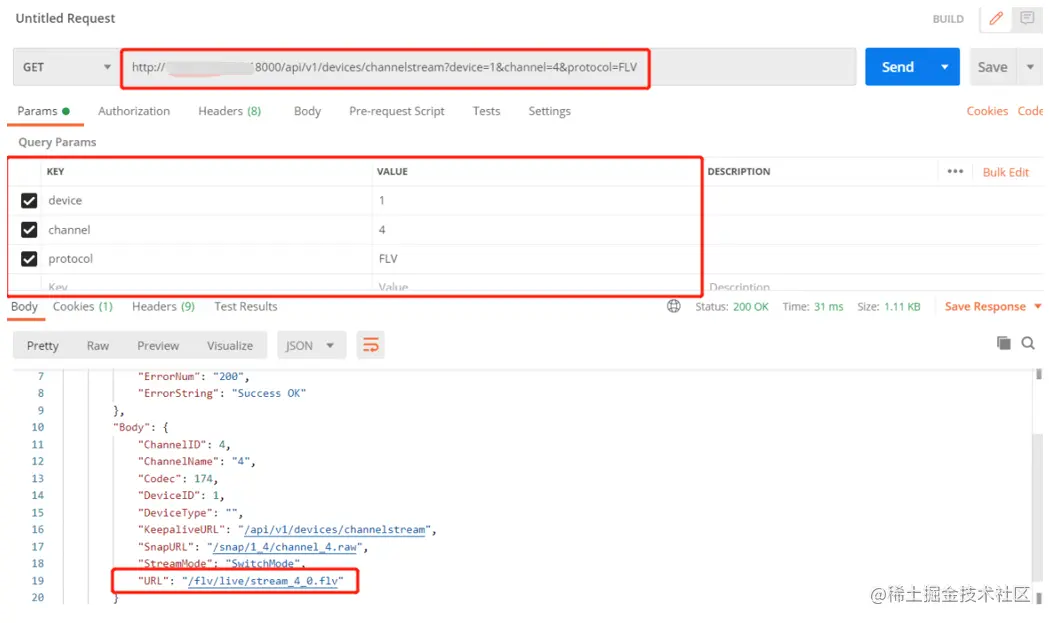Viewport: 1049px width, 623px height.
Task: Follow the SnapURL channel_4.raw link
Action: click(x=284, y=547)
